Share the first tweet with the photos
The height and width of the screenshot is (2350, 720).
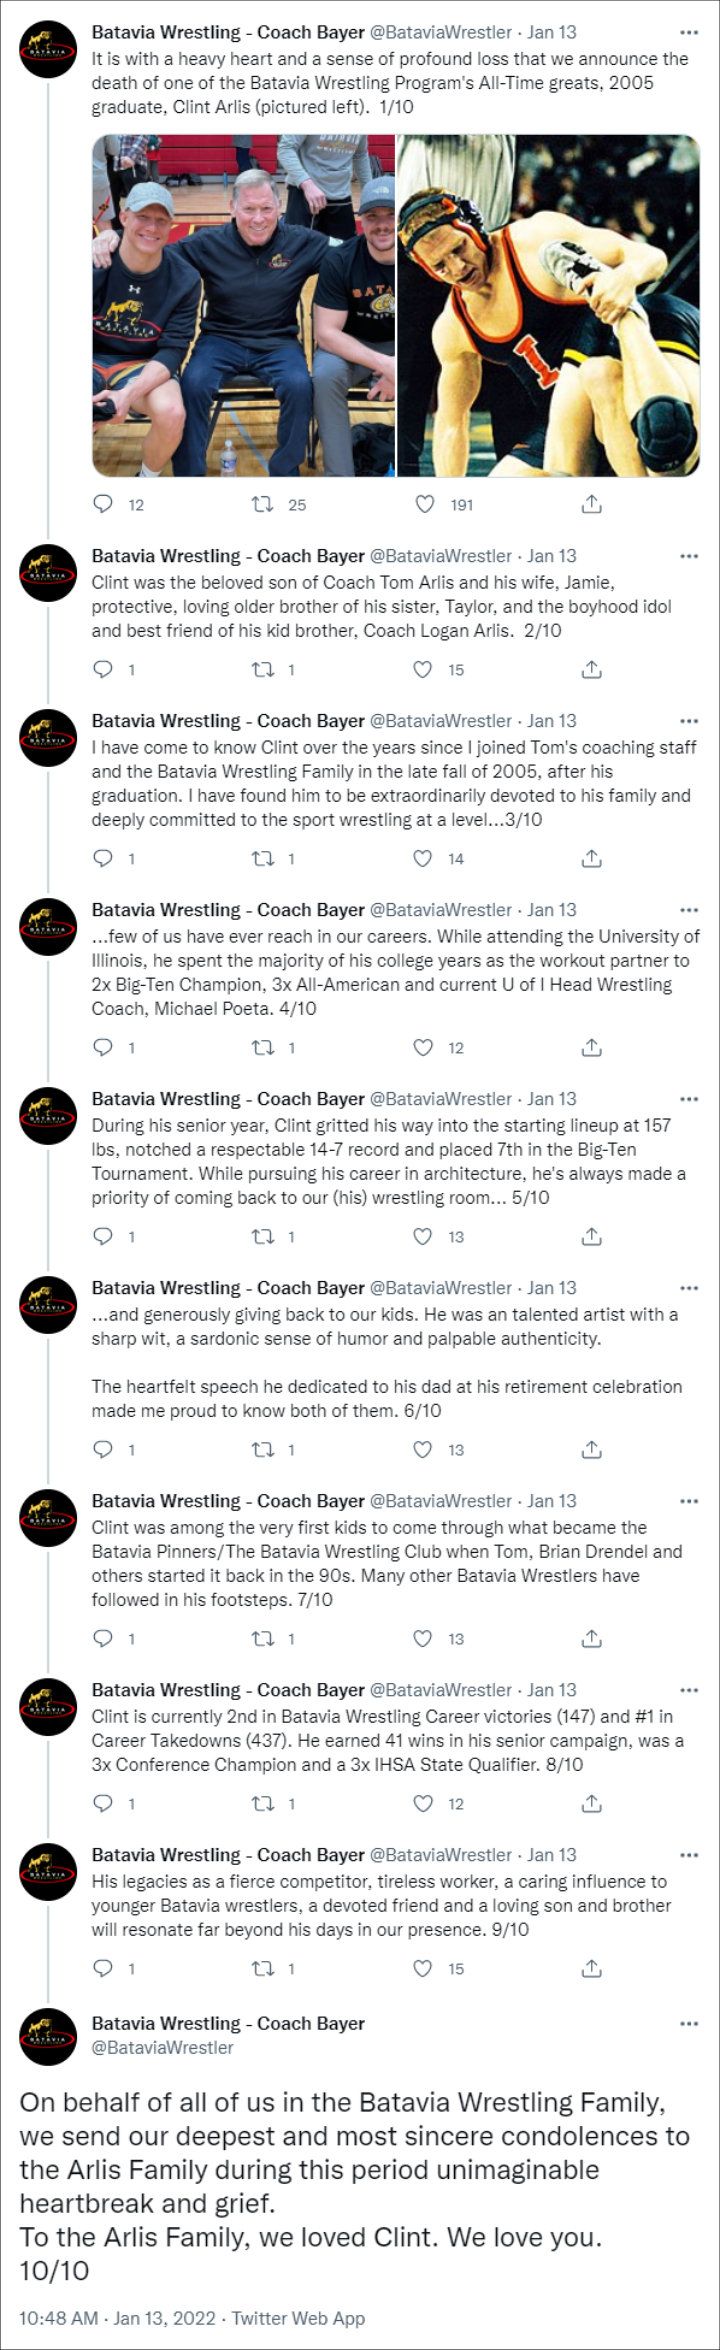pyautogui.click(x=591, y=504)
